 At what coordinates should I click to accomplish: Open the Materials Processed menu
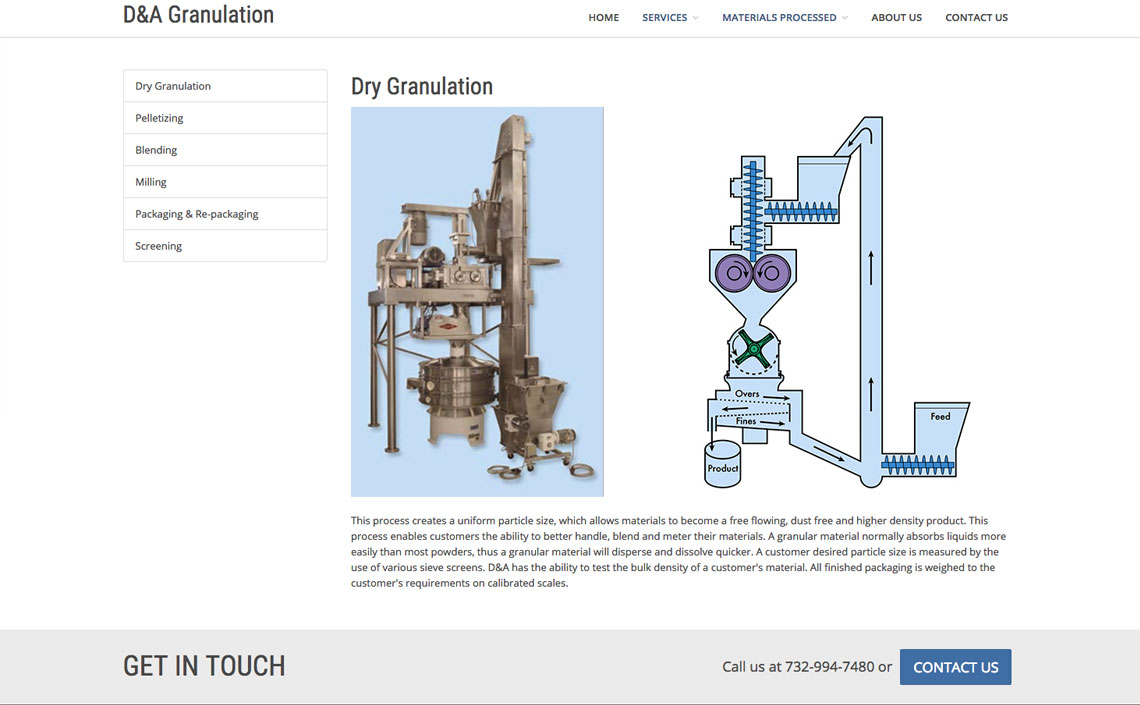(x=779, y=17)
